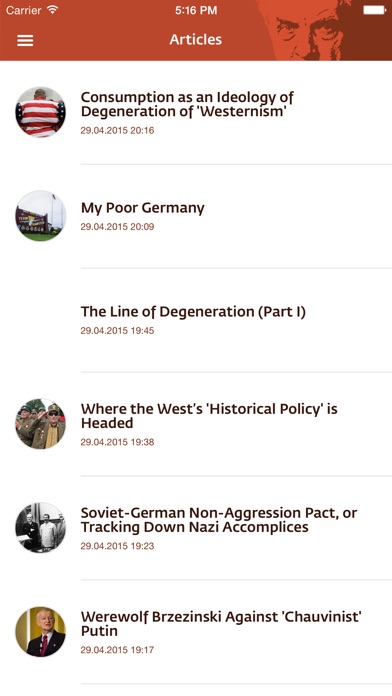Tap the 29.04.2015 20:16 timestamp
The image size is (392, 696).
[117, 130]
